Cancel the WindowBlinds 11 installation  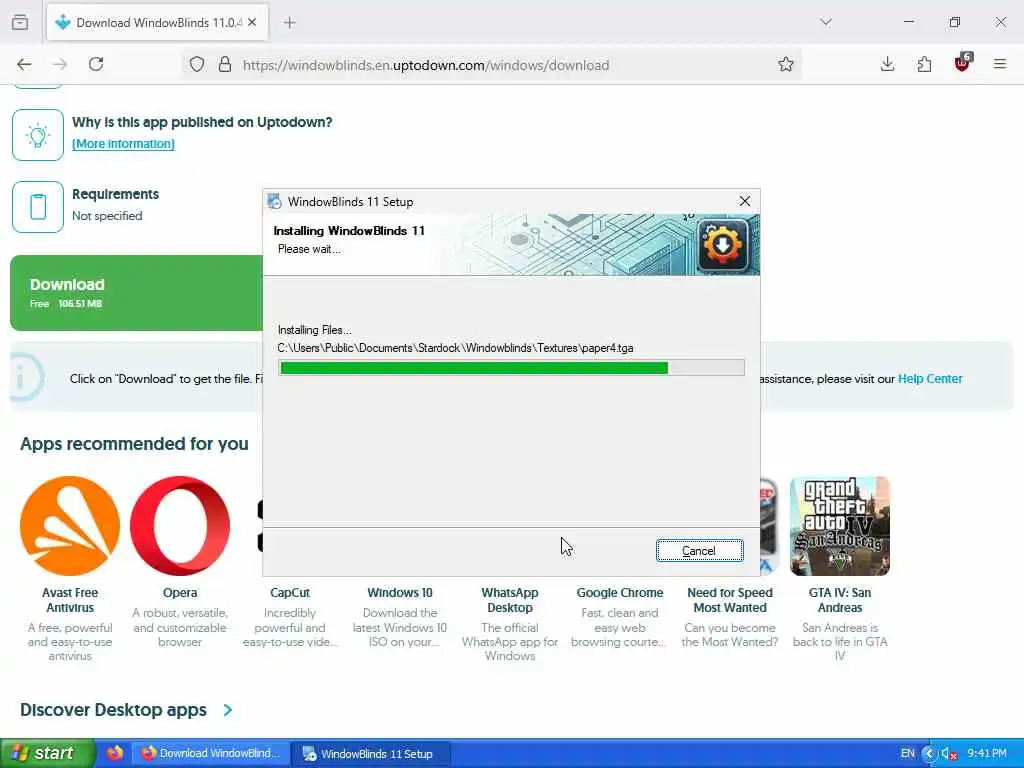699,551
